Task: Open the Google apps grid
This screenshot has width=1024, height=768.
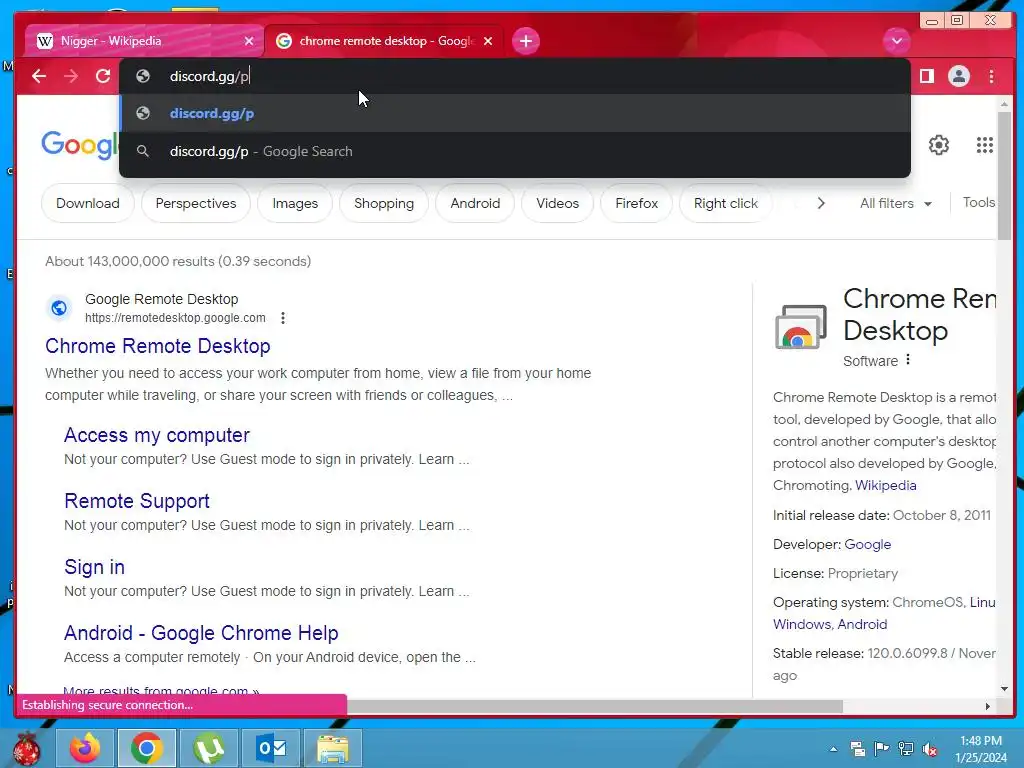Action: tap(985, 145)
